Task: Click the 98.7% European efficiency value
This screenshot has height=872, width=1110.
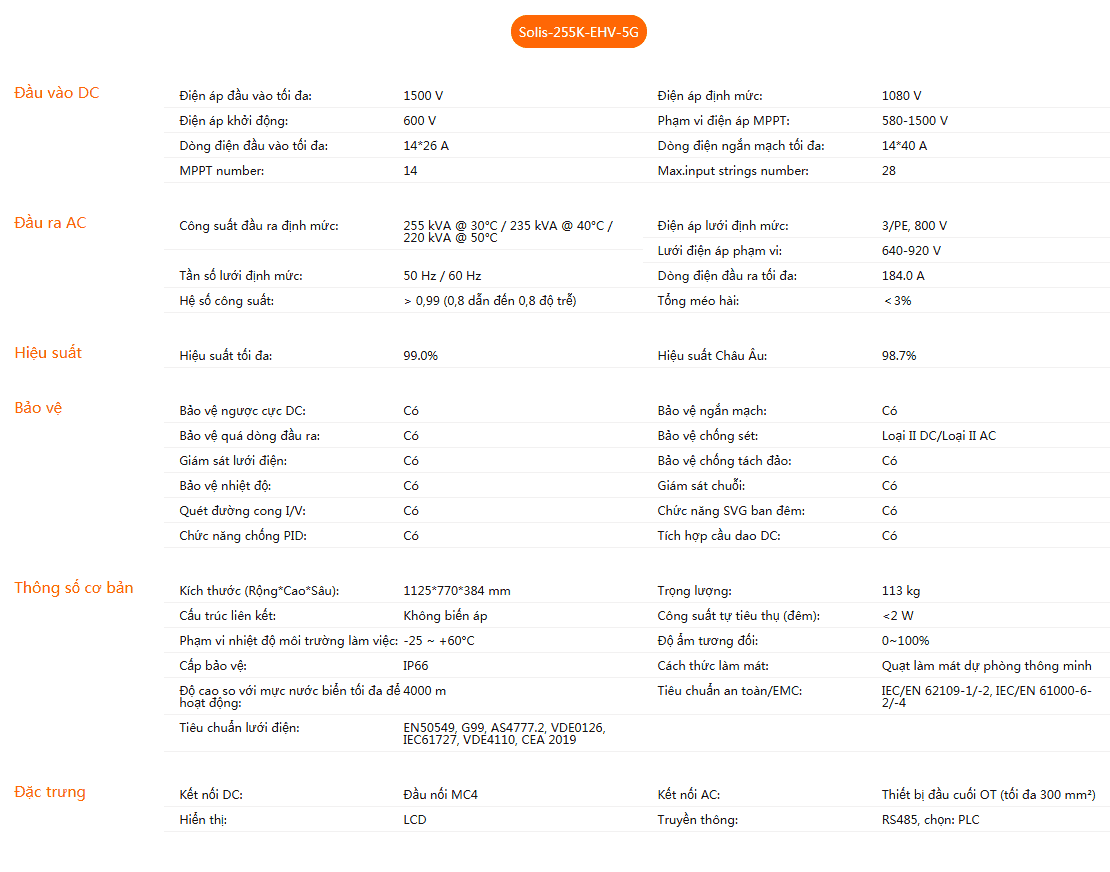Action: tap(899, 356)
